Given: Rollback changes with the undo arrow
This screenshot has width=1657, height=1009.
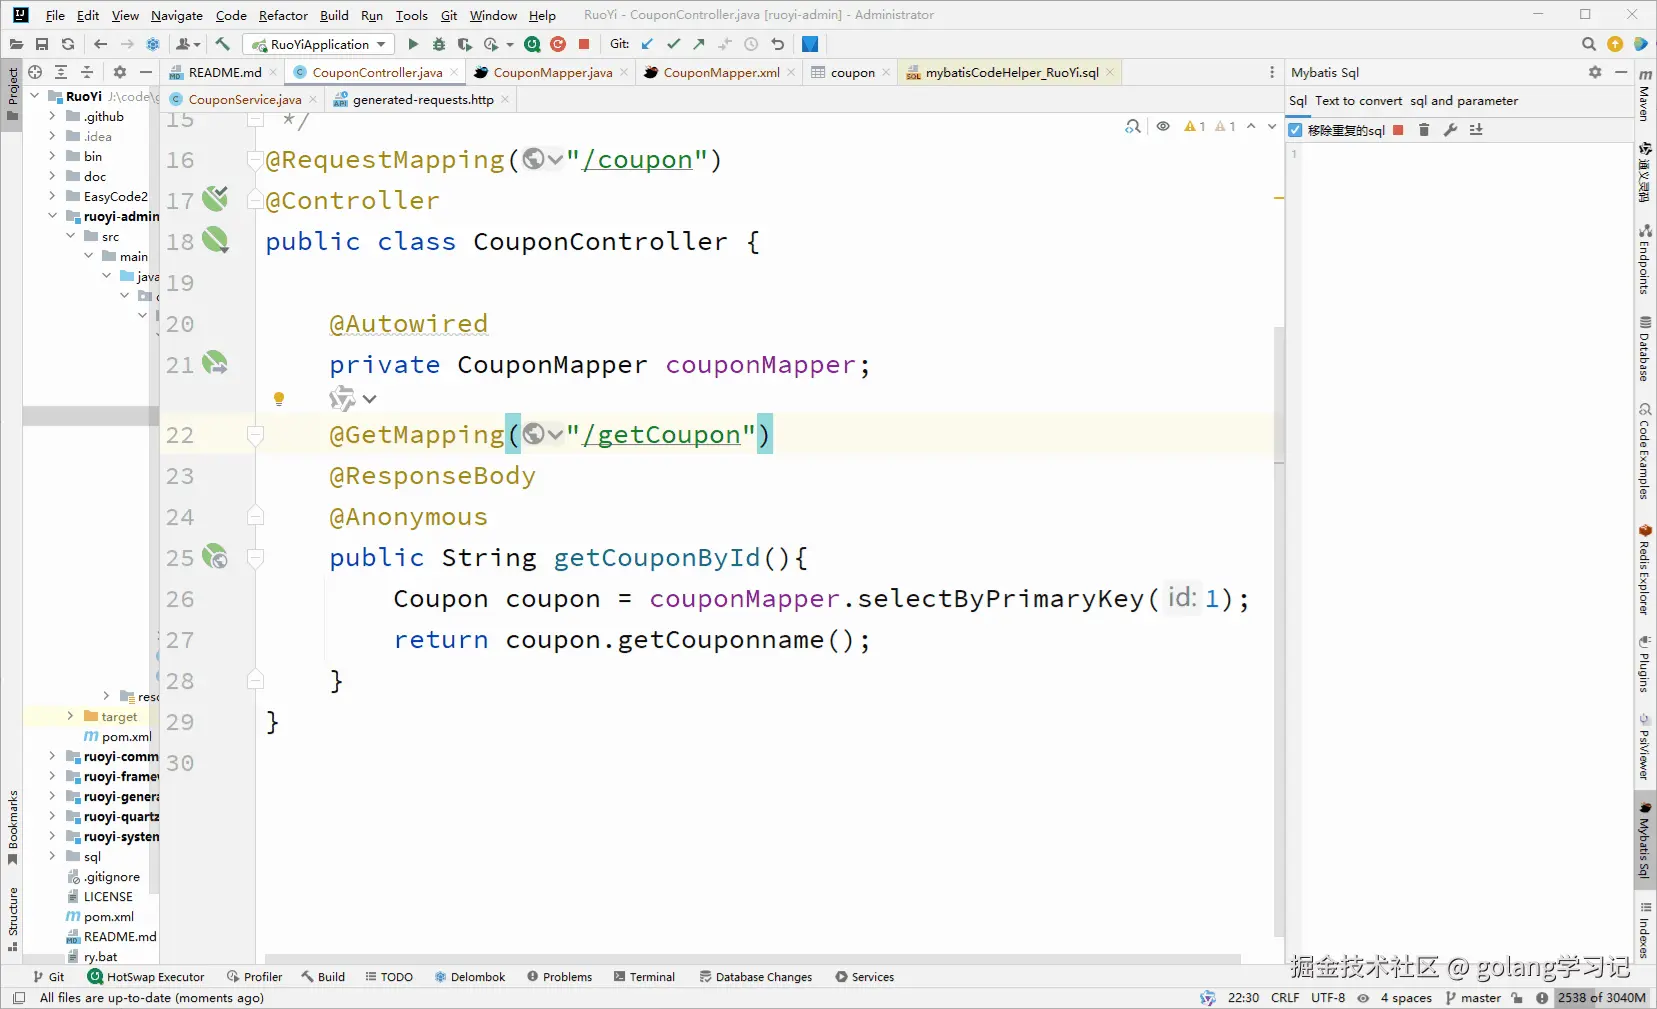Looking at the screenshot, I should point(777,44).
